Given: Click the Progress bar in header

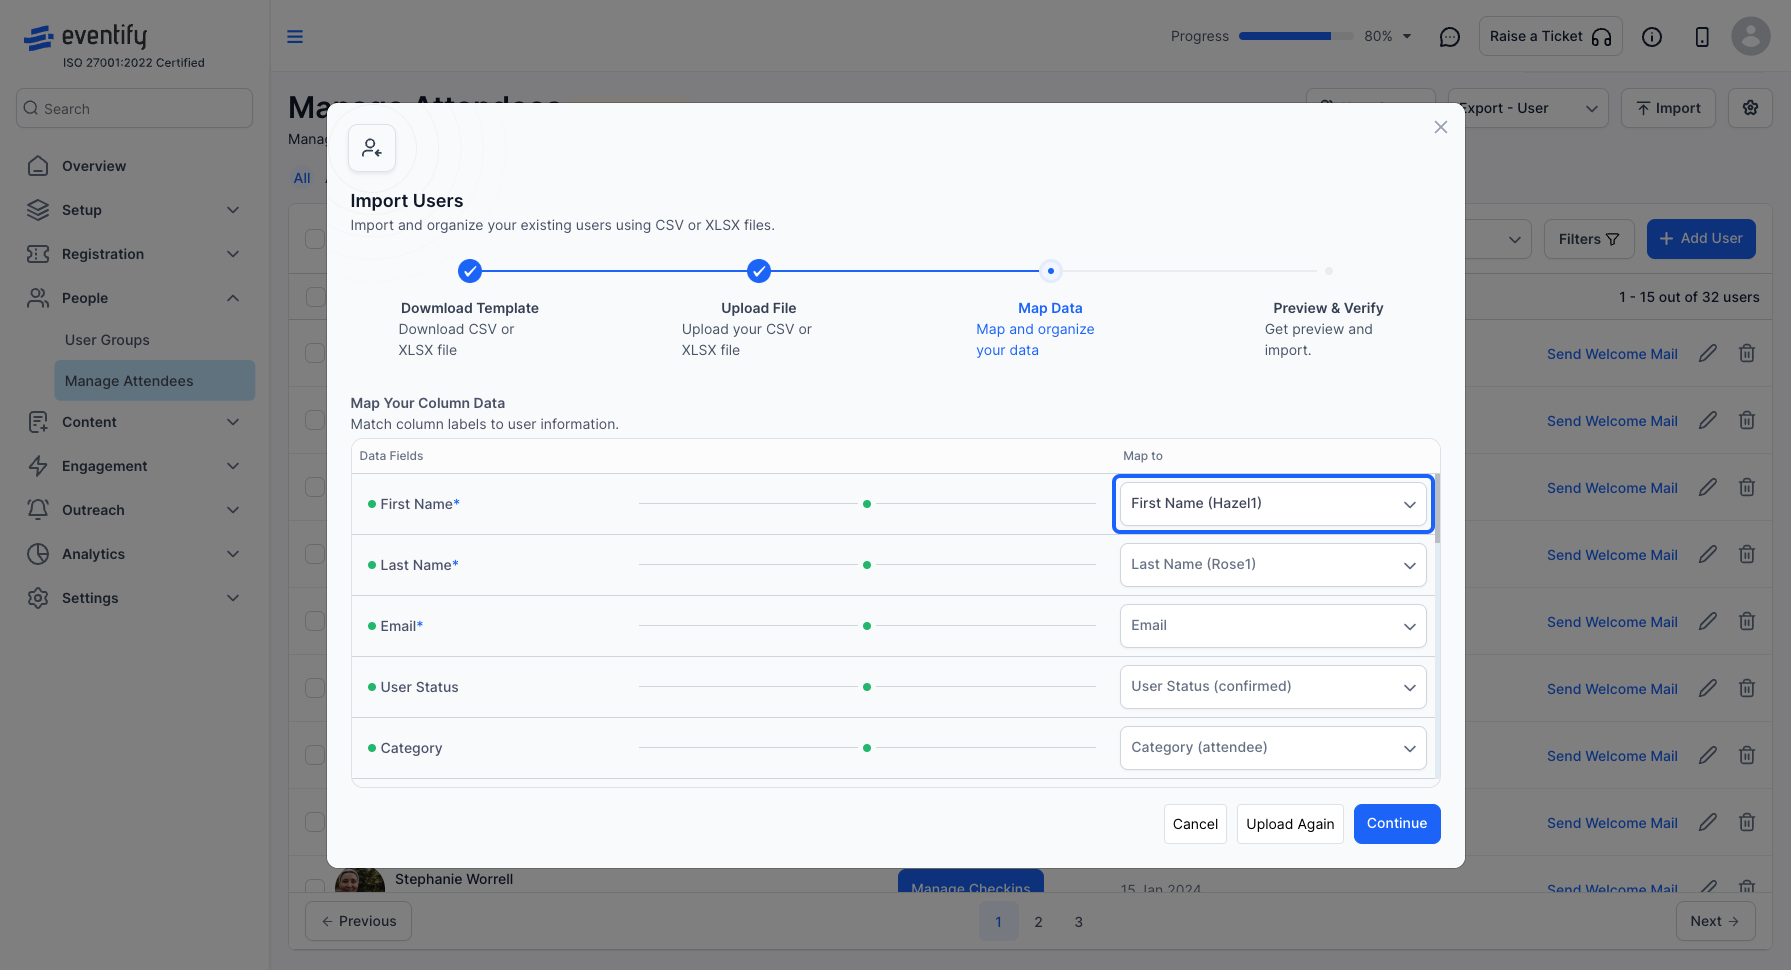Looking at the screenshot, I should [1295, 36].
